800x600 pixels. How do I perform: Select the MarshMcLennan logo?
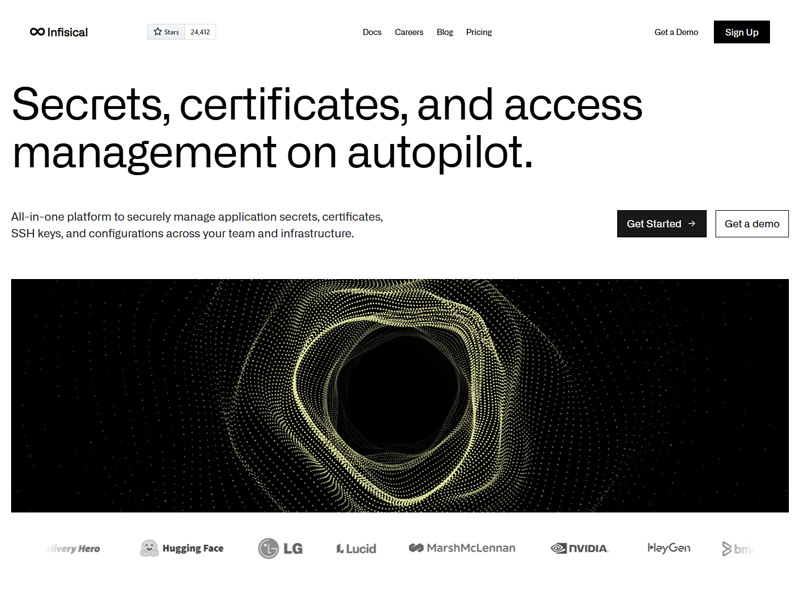[462, 548]
